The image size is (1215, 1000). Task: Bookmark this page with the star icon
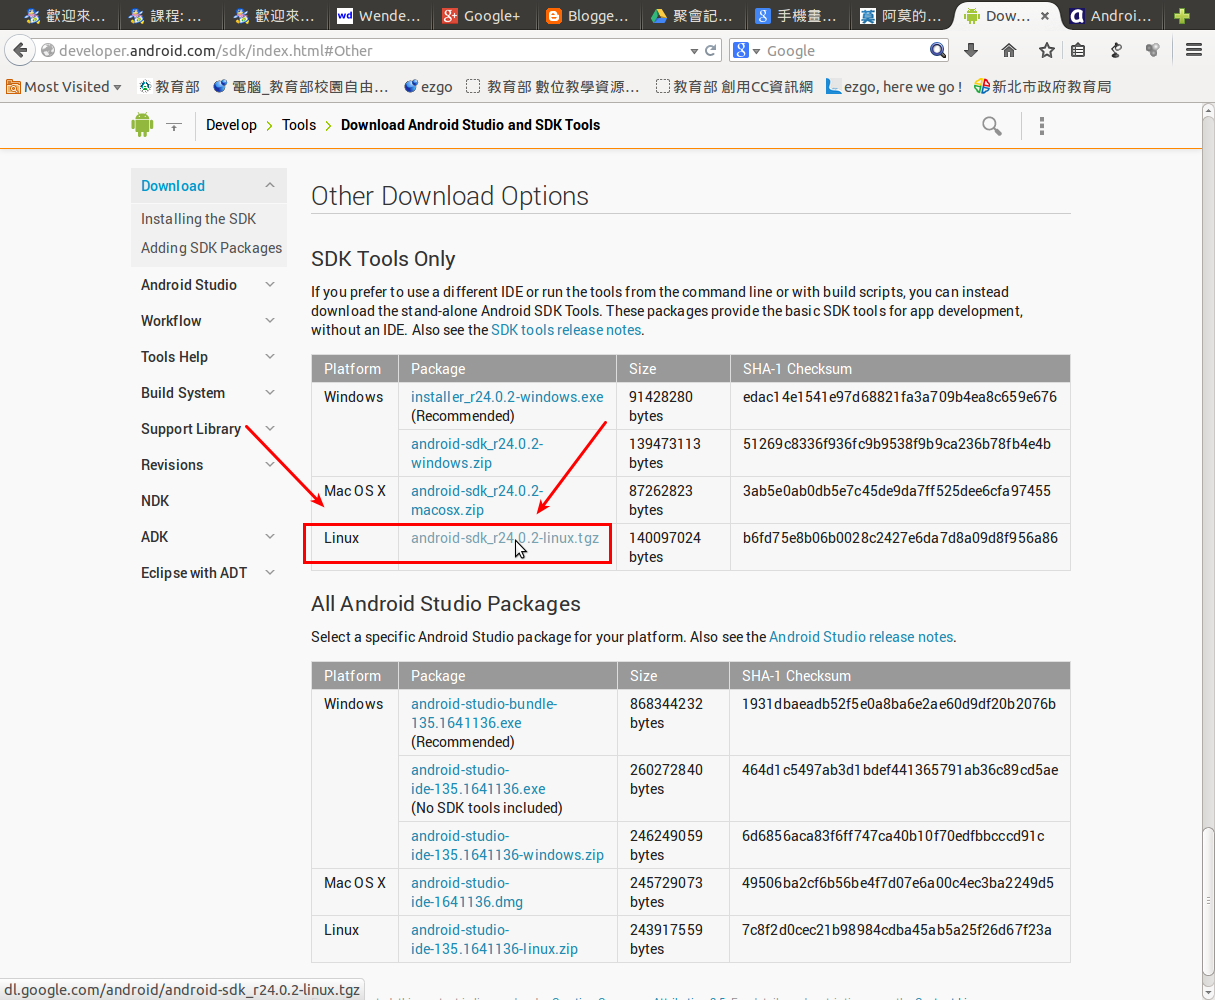point(1046,50)
